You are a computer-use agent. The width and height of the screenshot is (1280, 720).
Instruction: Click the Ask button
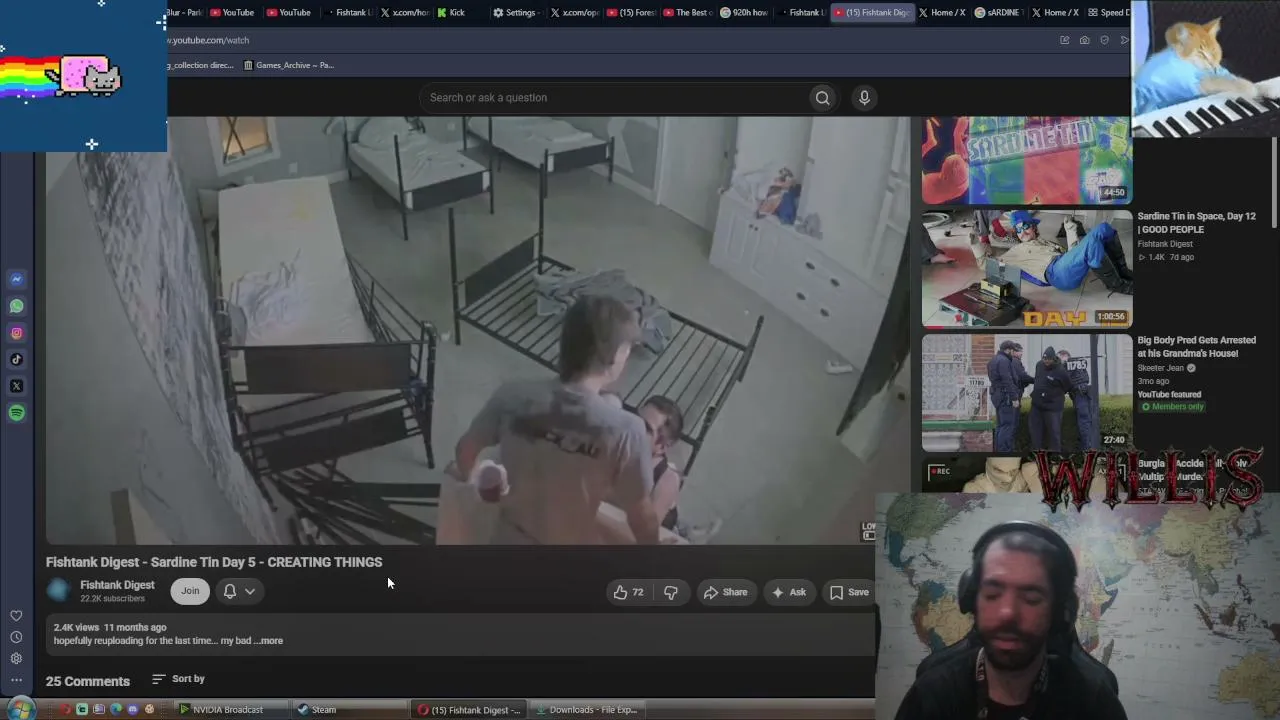click(788, 592)
